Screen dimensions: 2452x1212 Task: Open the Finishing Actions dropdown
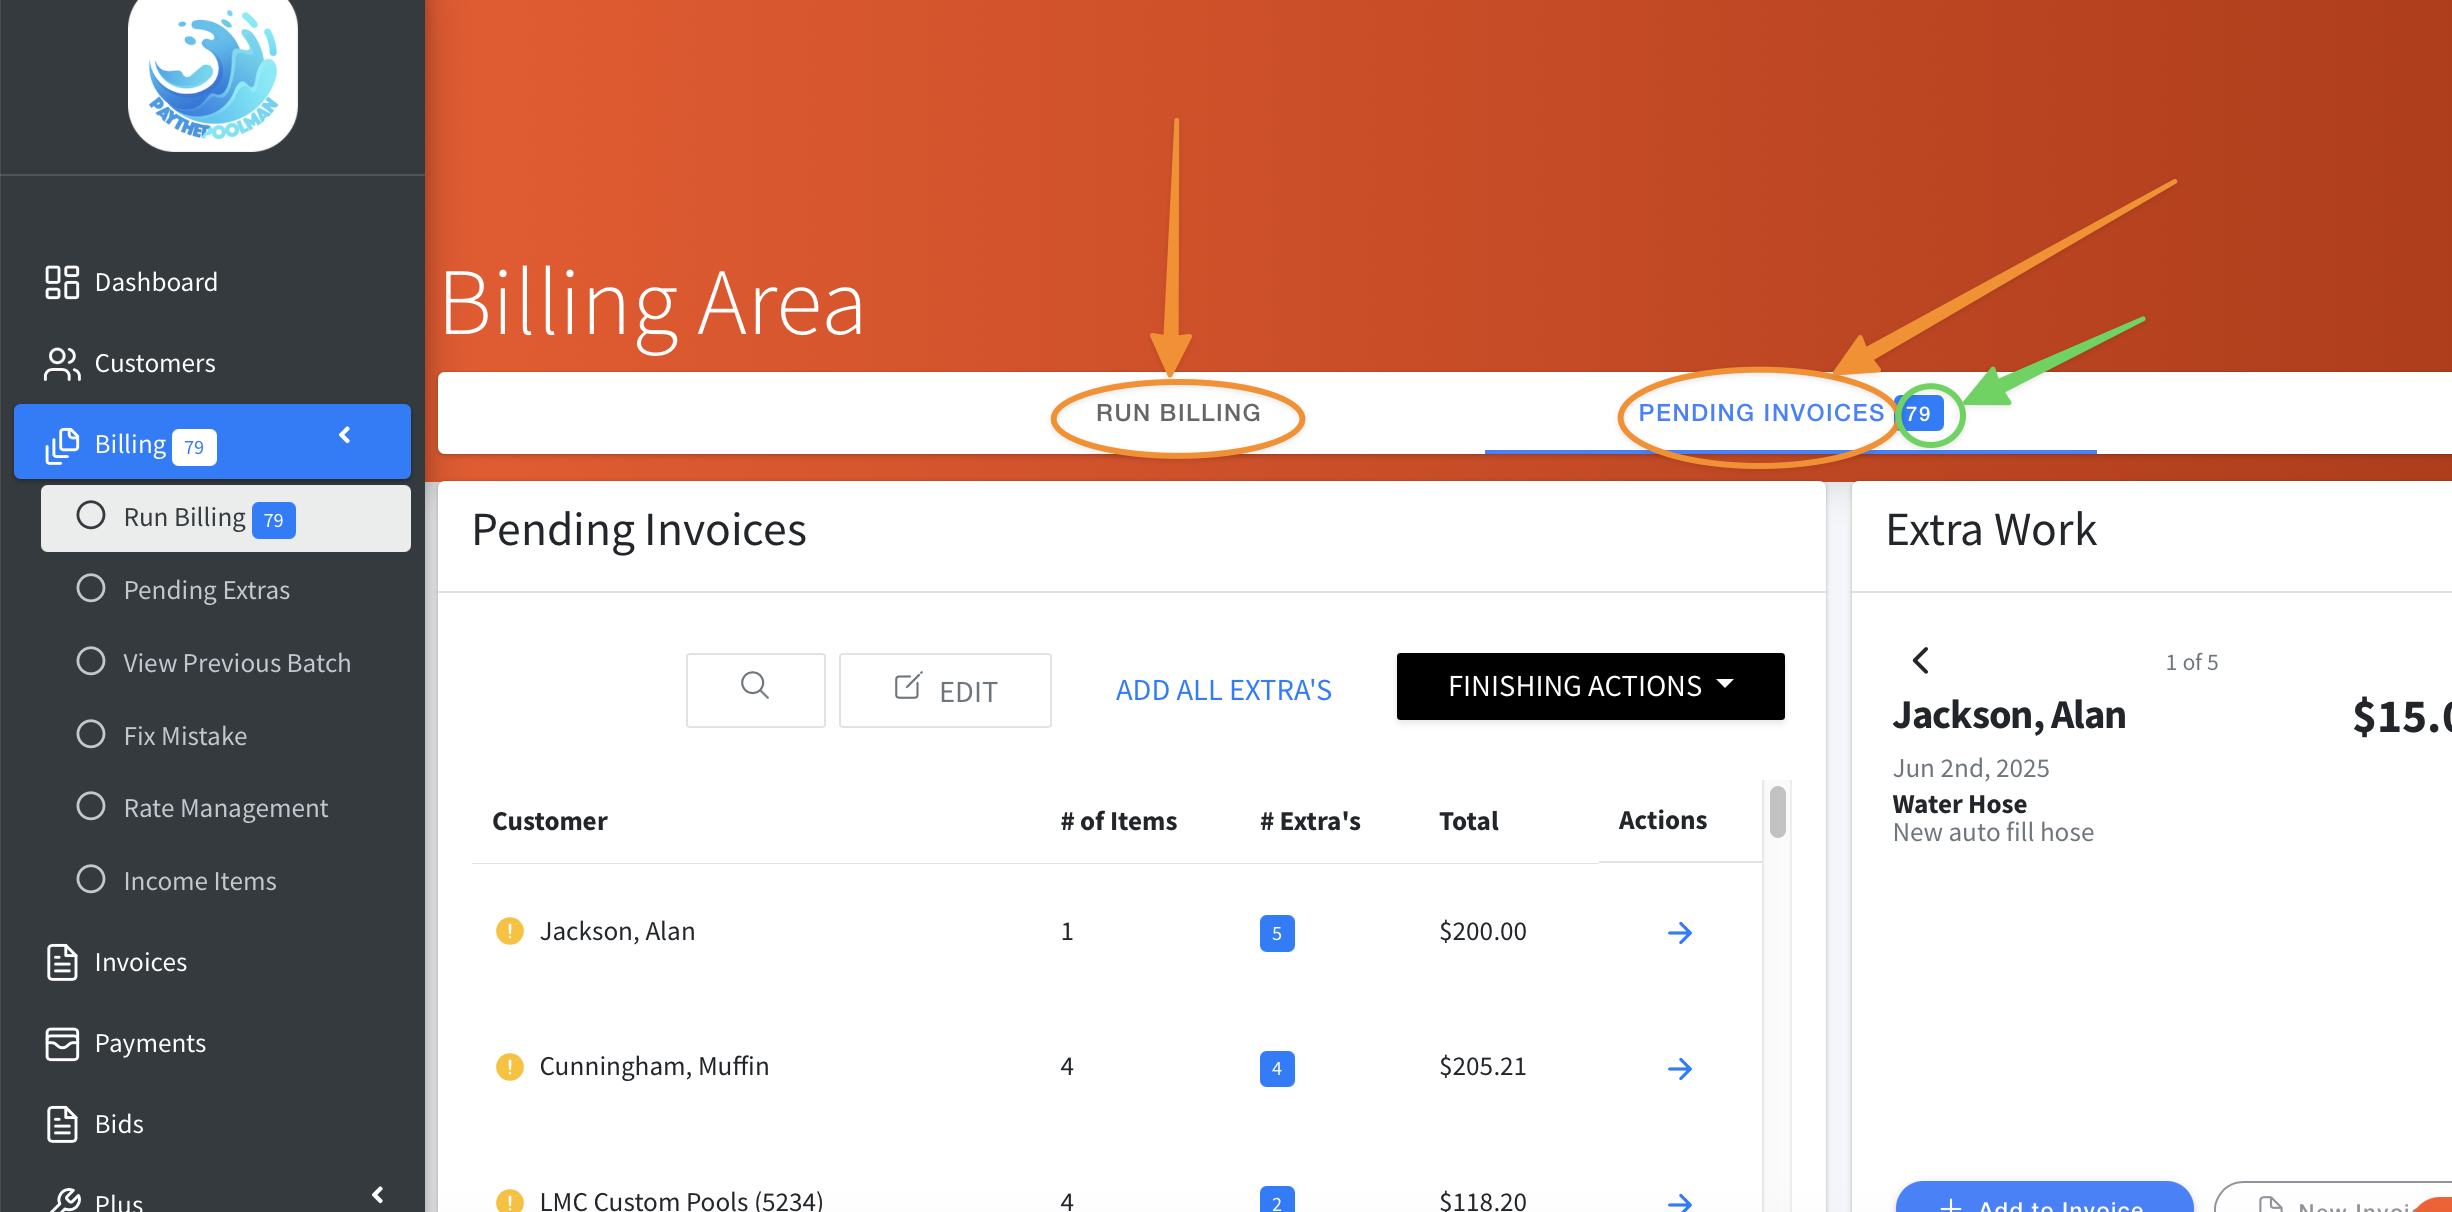pyautogui.click(x=1590, y=686)
